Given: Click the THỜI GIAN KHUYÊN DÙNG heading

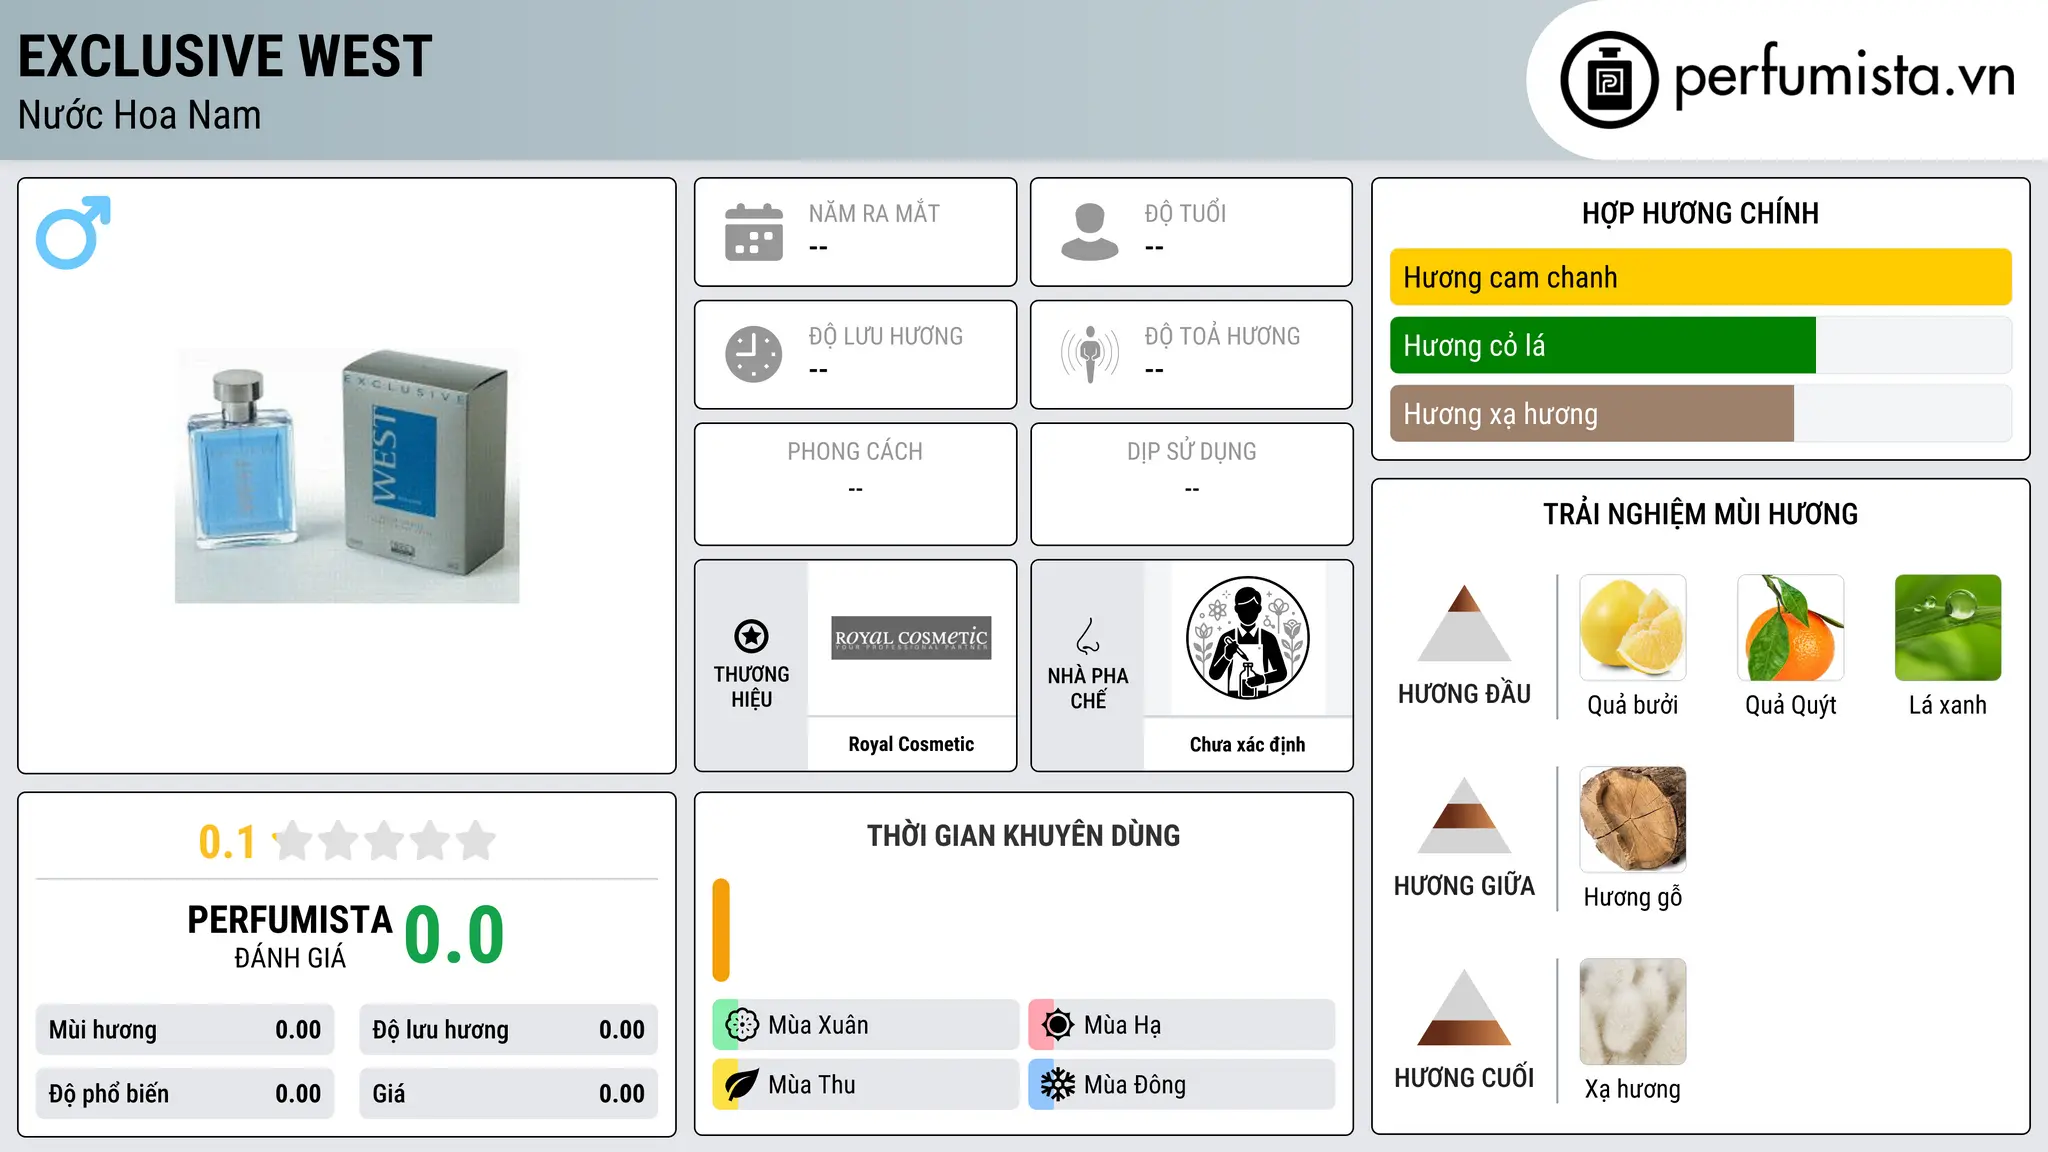Looking at the screenshot, I should coord(1023,835).
